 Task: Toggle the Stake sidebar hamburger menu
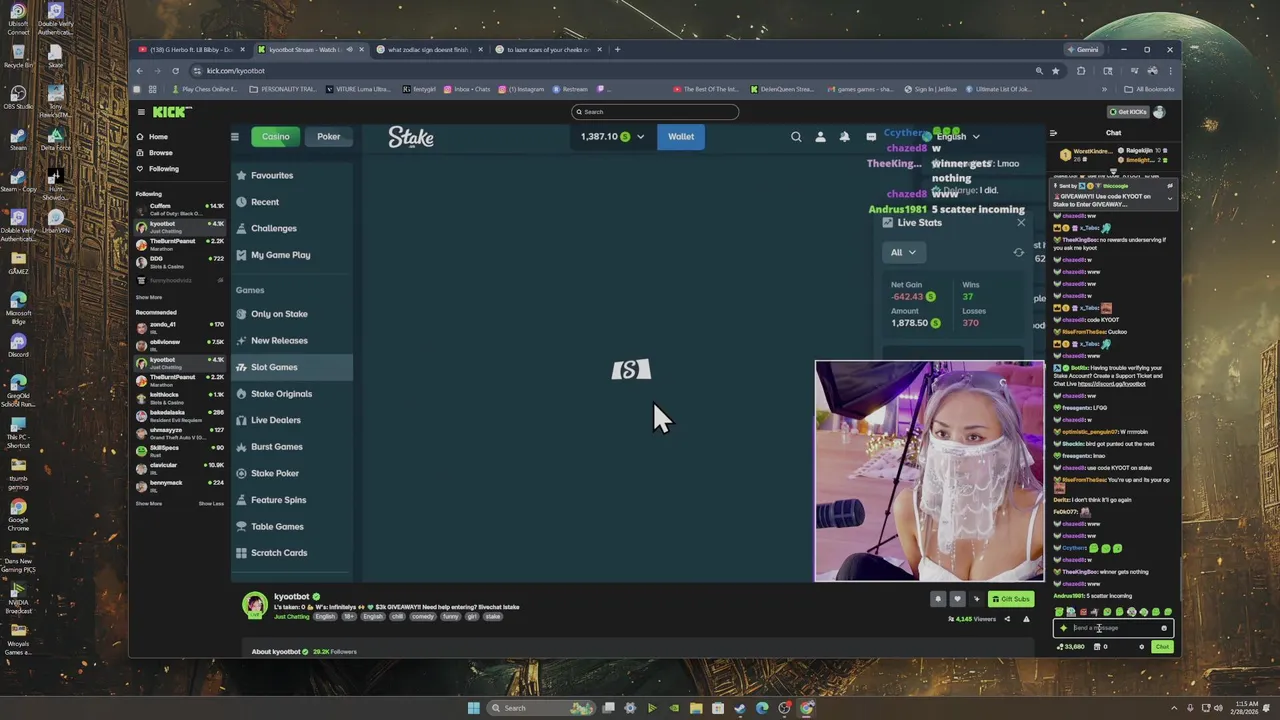coord(235,137)
